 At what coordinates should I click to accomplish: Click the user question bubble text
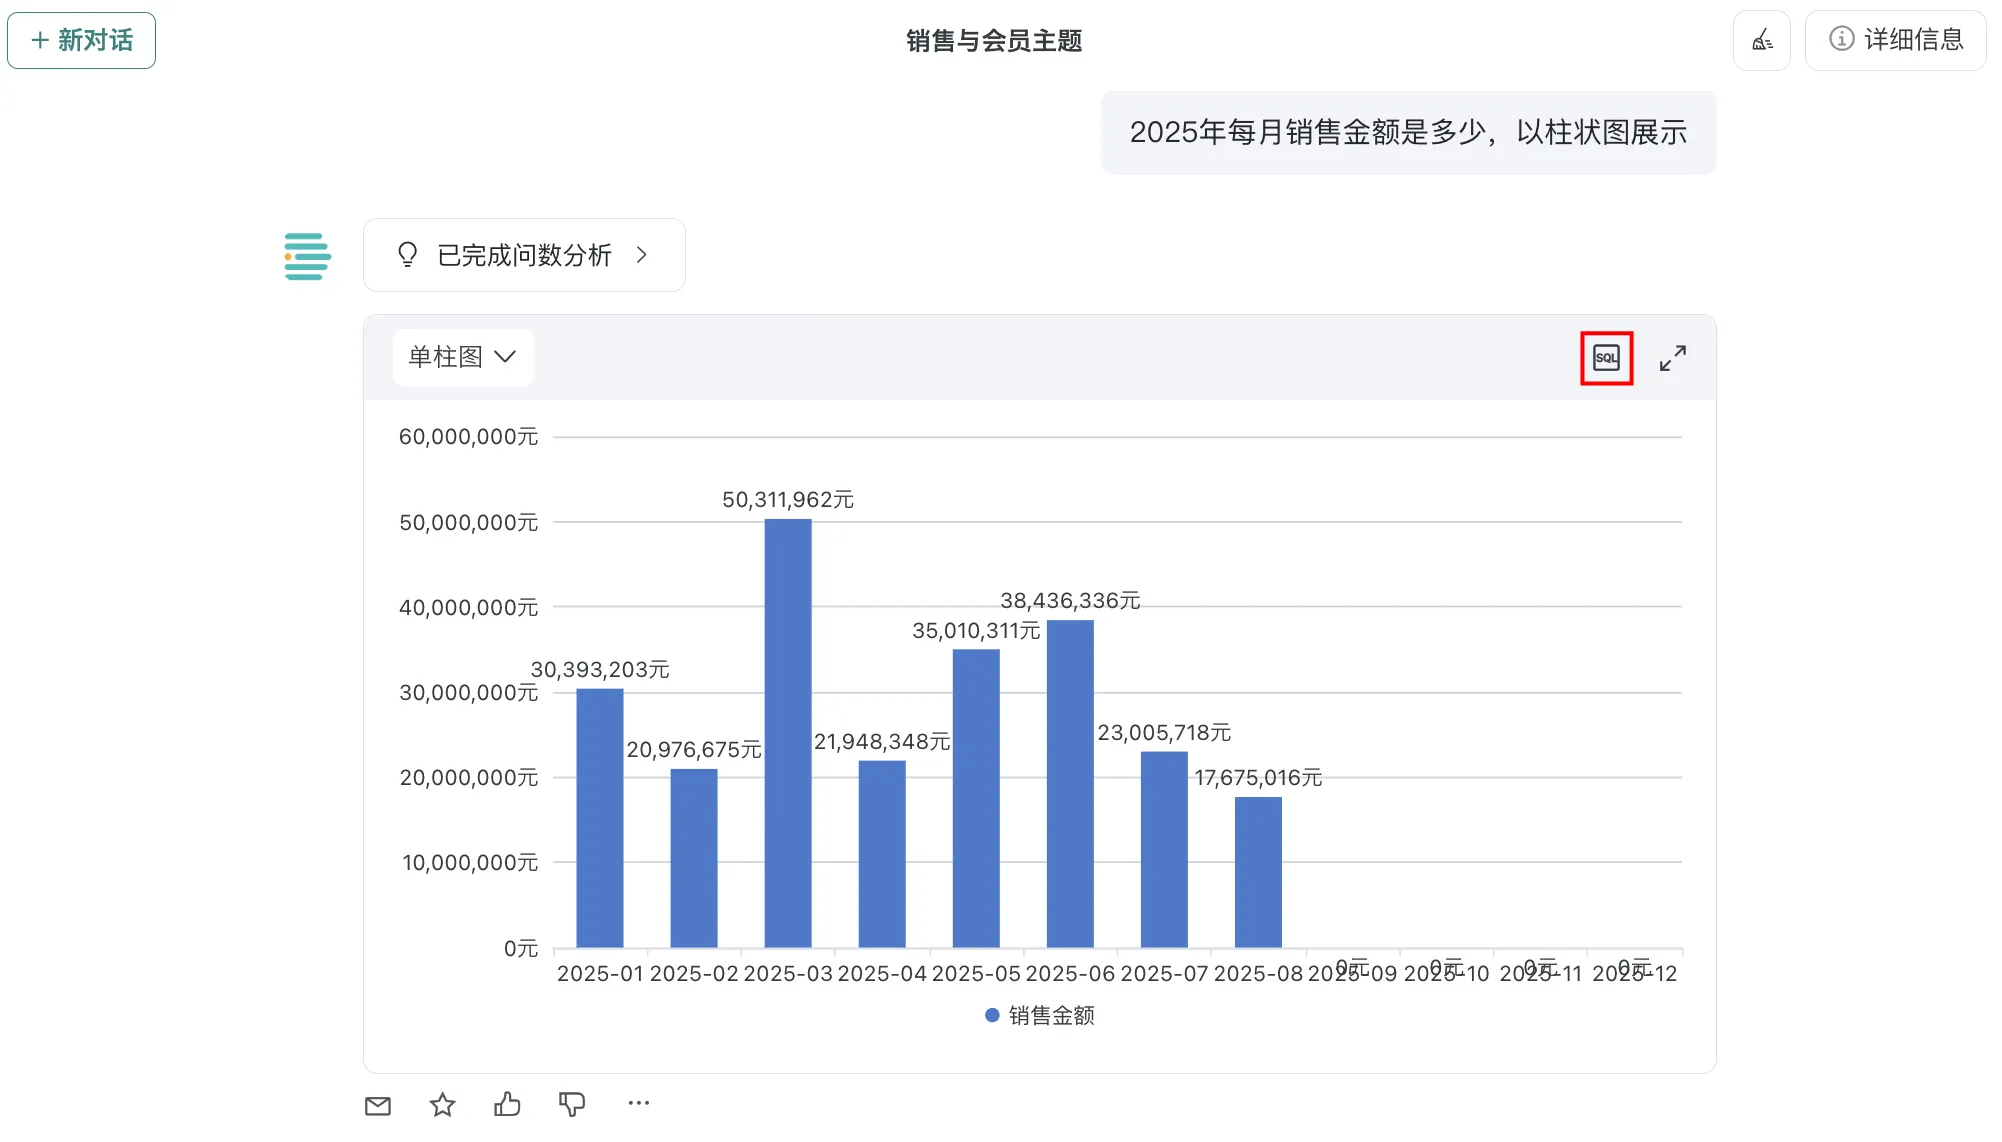point(1408,132)
